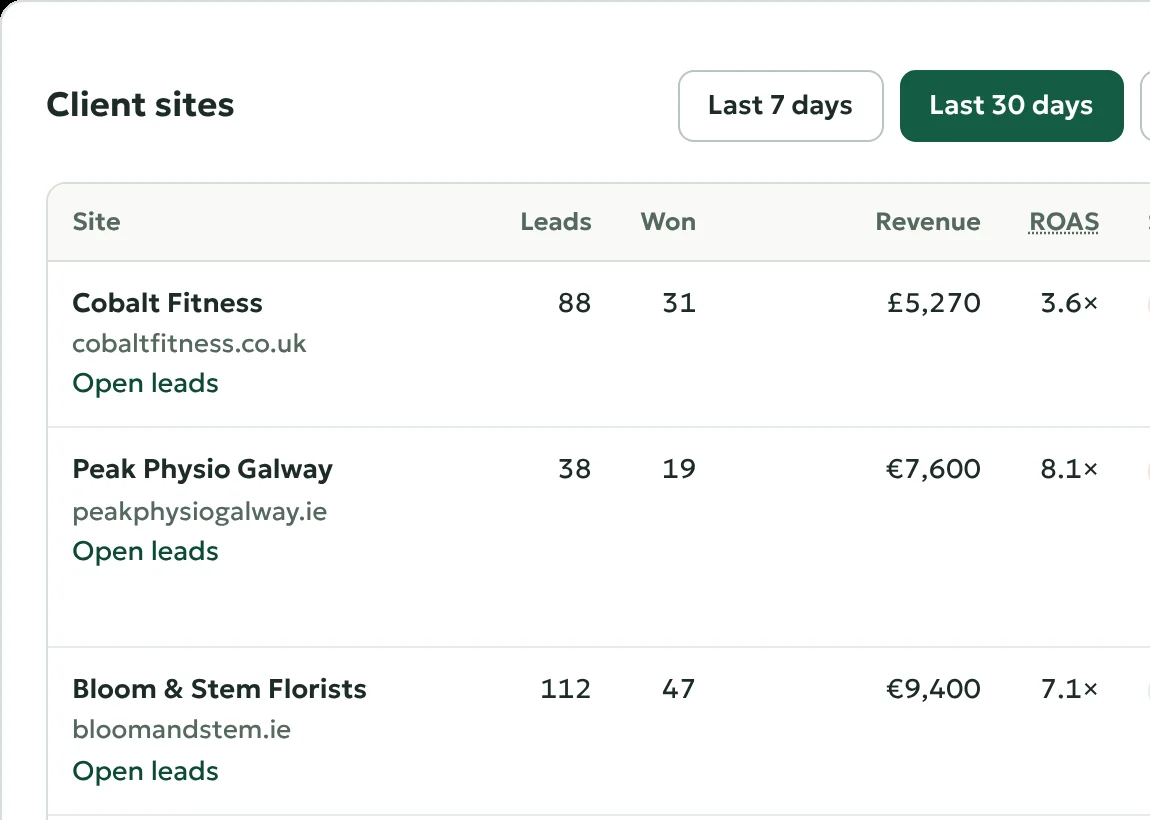Select the Bloom & Stem Florists name
Image resolution: width=1150 pixels, height=820 pixels.
tap(219, 689)
